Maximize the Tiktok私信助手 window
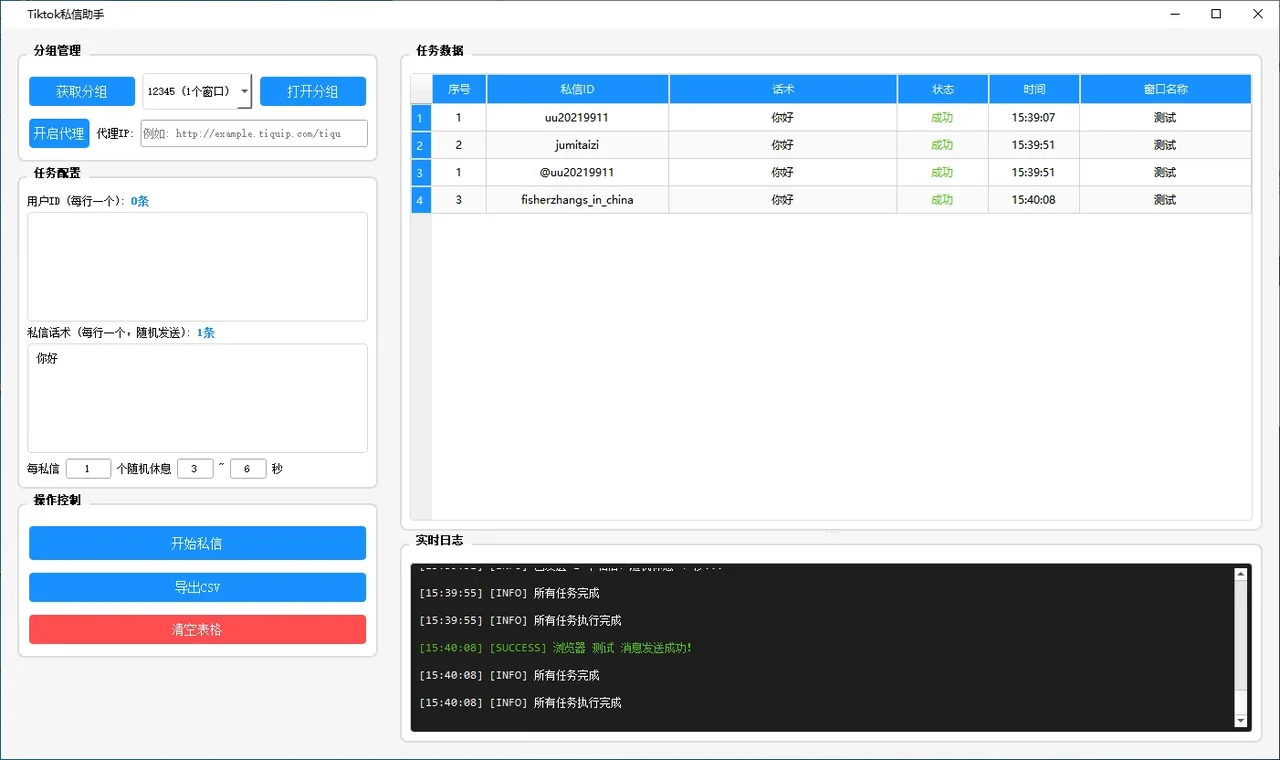This screenshot has width=1280, height=760. [x=1216, y=14]
